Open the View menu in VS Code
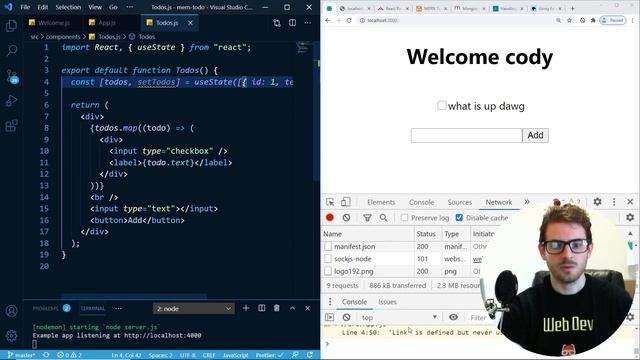 tap(95, 7)
